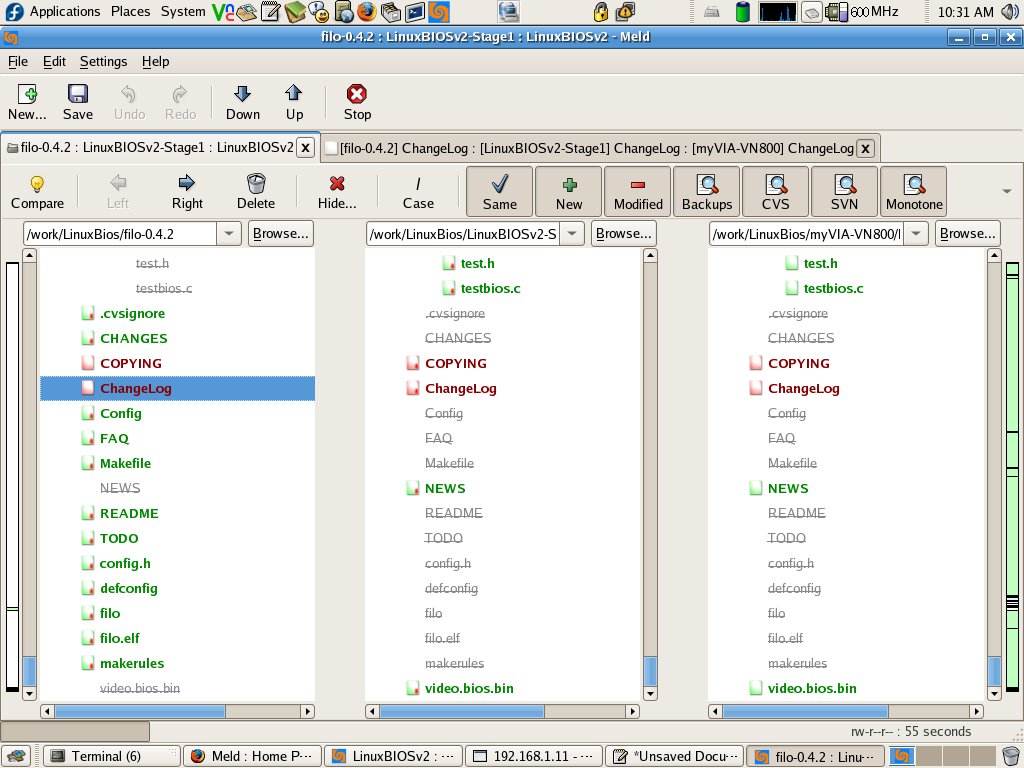Toggle the Monotone filter
The width and height of the screenshot is (1024, 768).
click(x=914, y=191)
